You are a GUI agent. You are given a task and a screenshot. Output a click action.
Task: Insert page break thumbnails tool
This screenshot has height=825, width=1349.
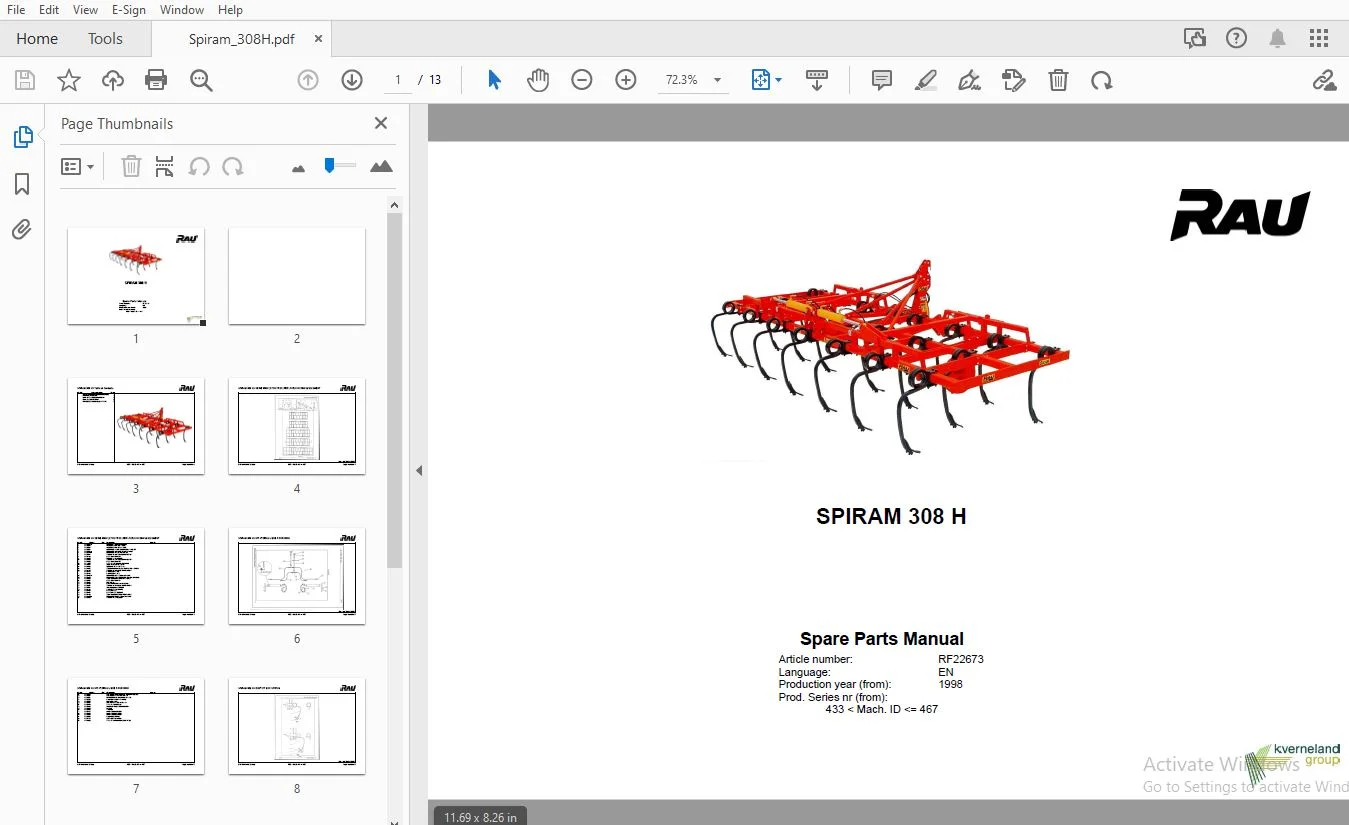click(x=165, y=166)
